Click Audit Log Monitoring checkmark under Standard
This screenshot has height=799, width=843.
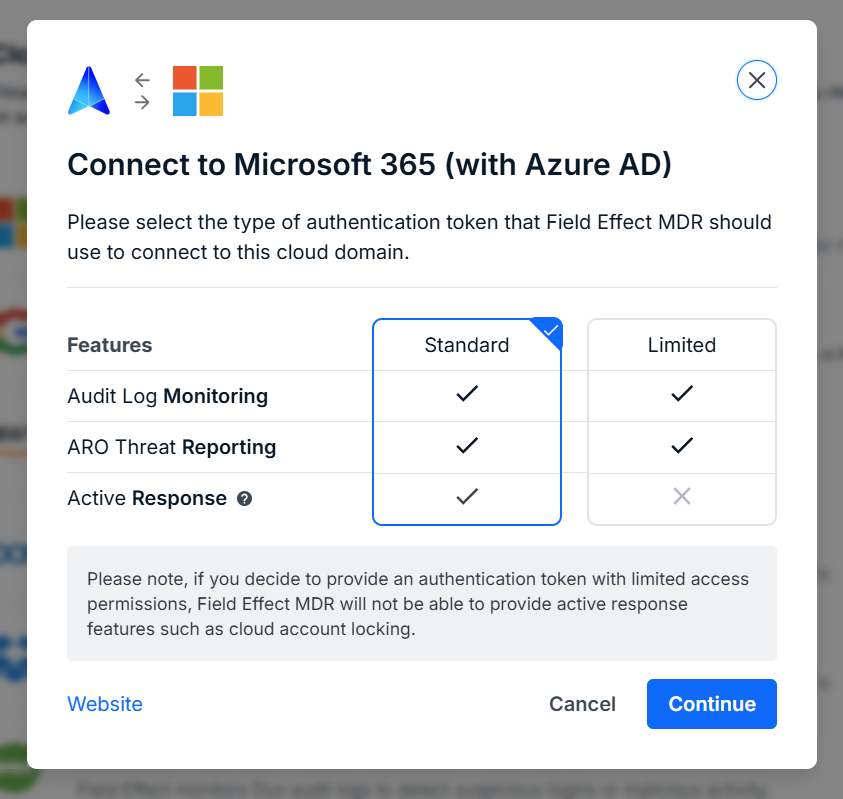(467, 394)
